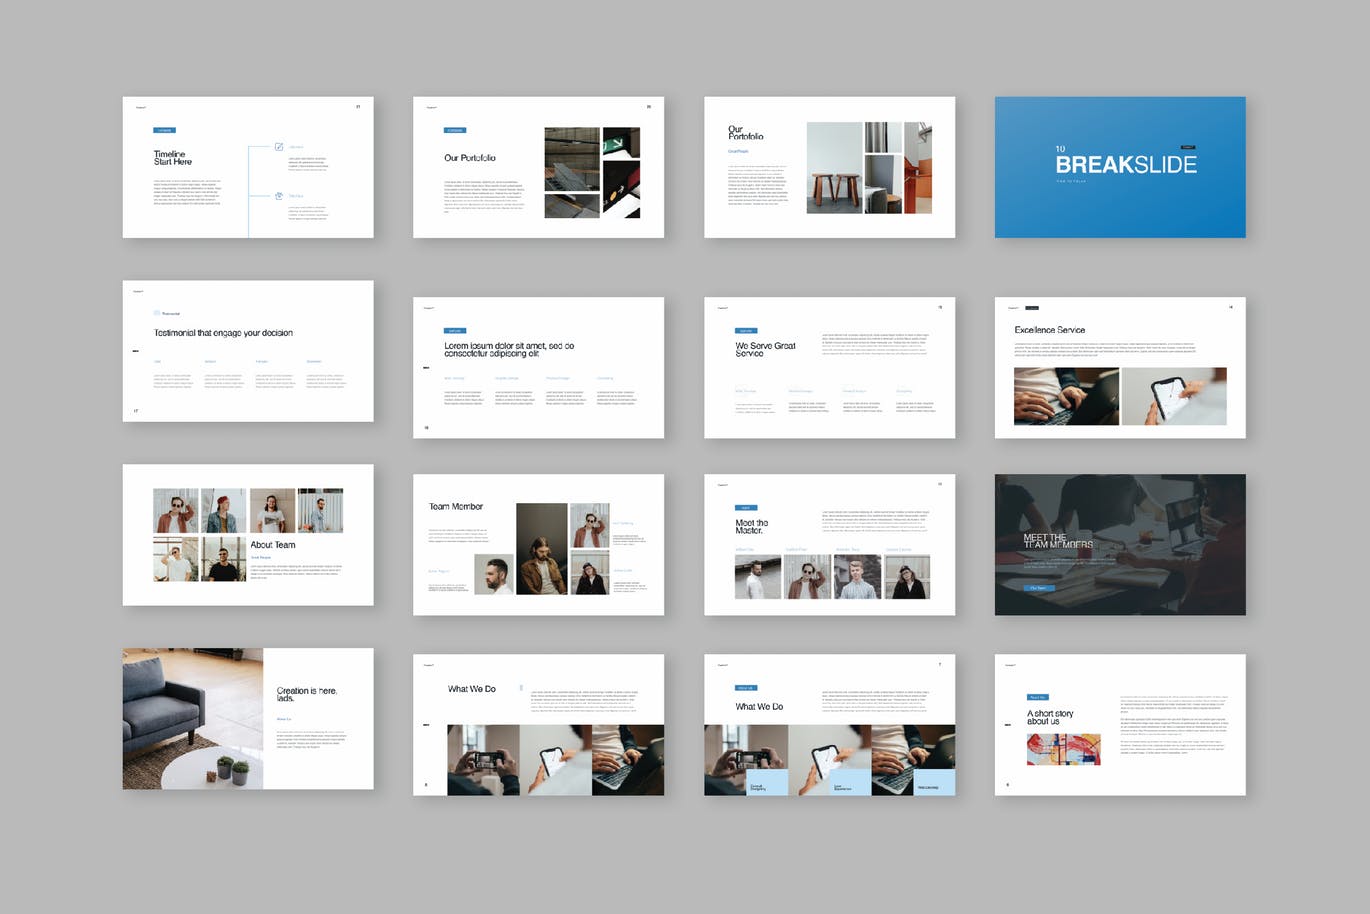Click the blue tag above A short story
The image size is (1370, 914).
pyautogui.click(x=1037, y=697)
